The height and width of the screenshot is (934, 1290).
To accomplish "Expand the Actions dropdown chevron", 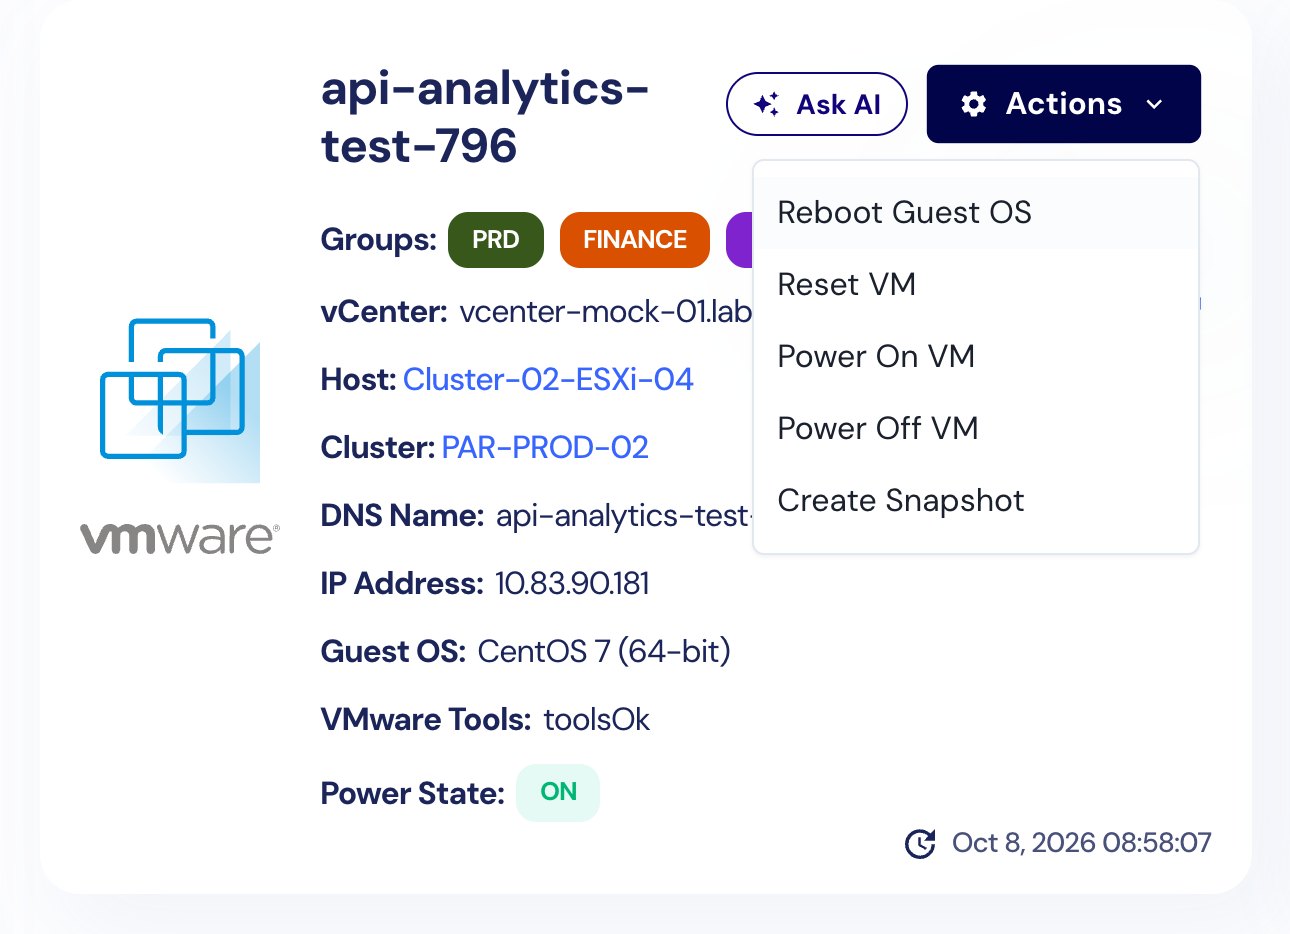I will (x=1154, y=104).
